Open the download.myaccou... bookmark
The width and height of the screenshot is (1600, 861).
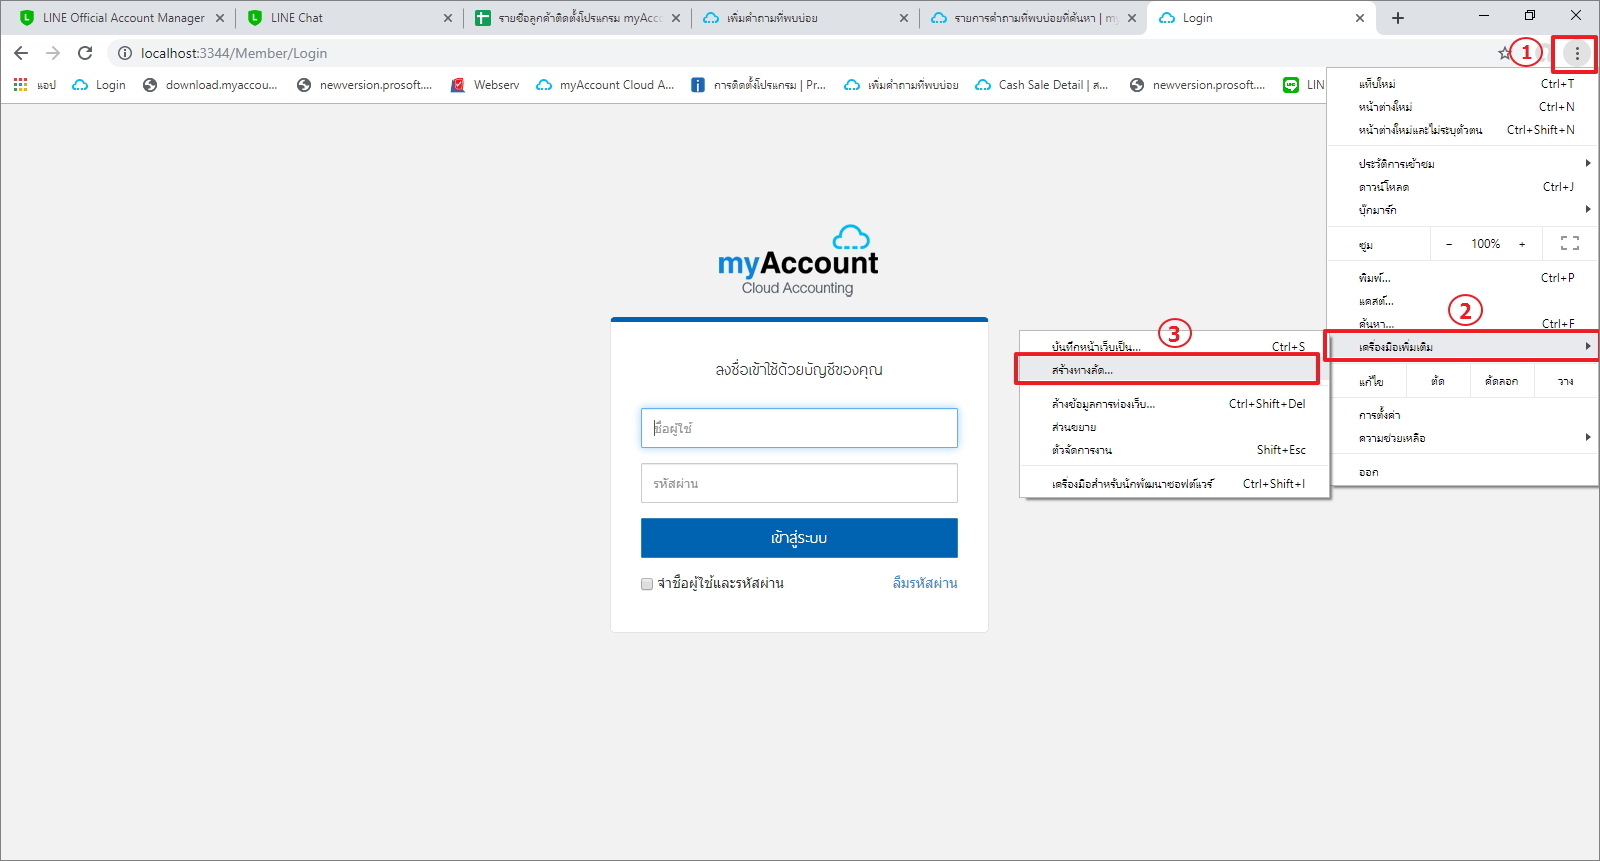click(210, 85)
